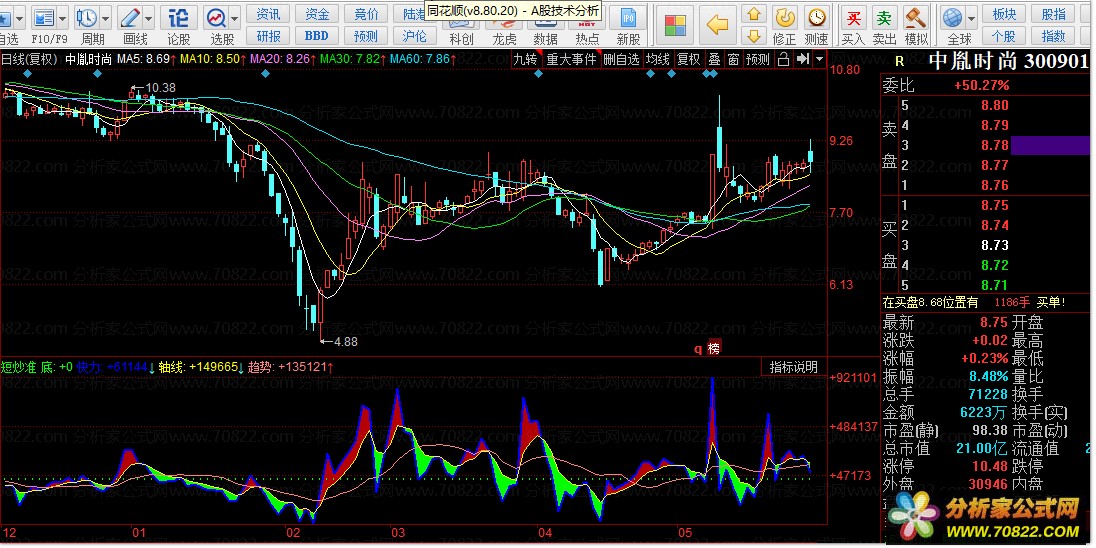Toggle the 预测 forecast button in chart toolbar
1096x548 pixels.
758,59
